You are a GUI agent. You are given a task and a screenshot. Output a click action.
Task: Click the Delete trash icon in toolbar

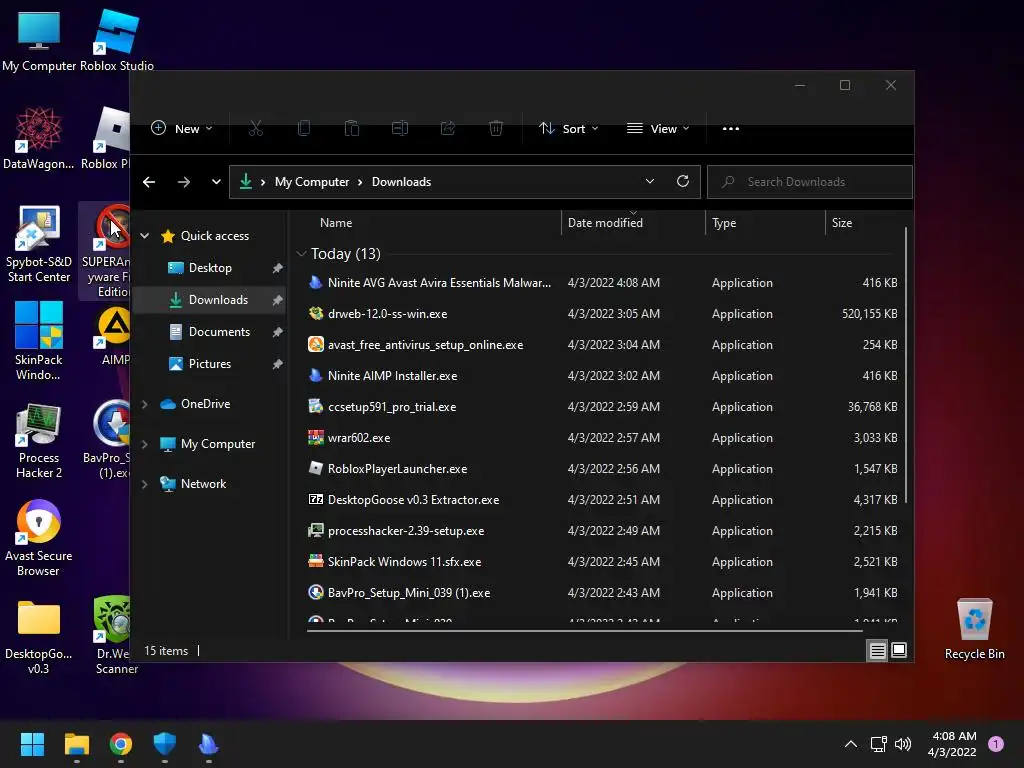pyautogui.click(x=496, y=129)
